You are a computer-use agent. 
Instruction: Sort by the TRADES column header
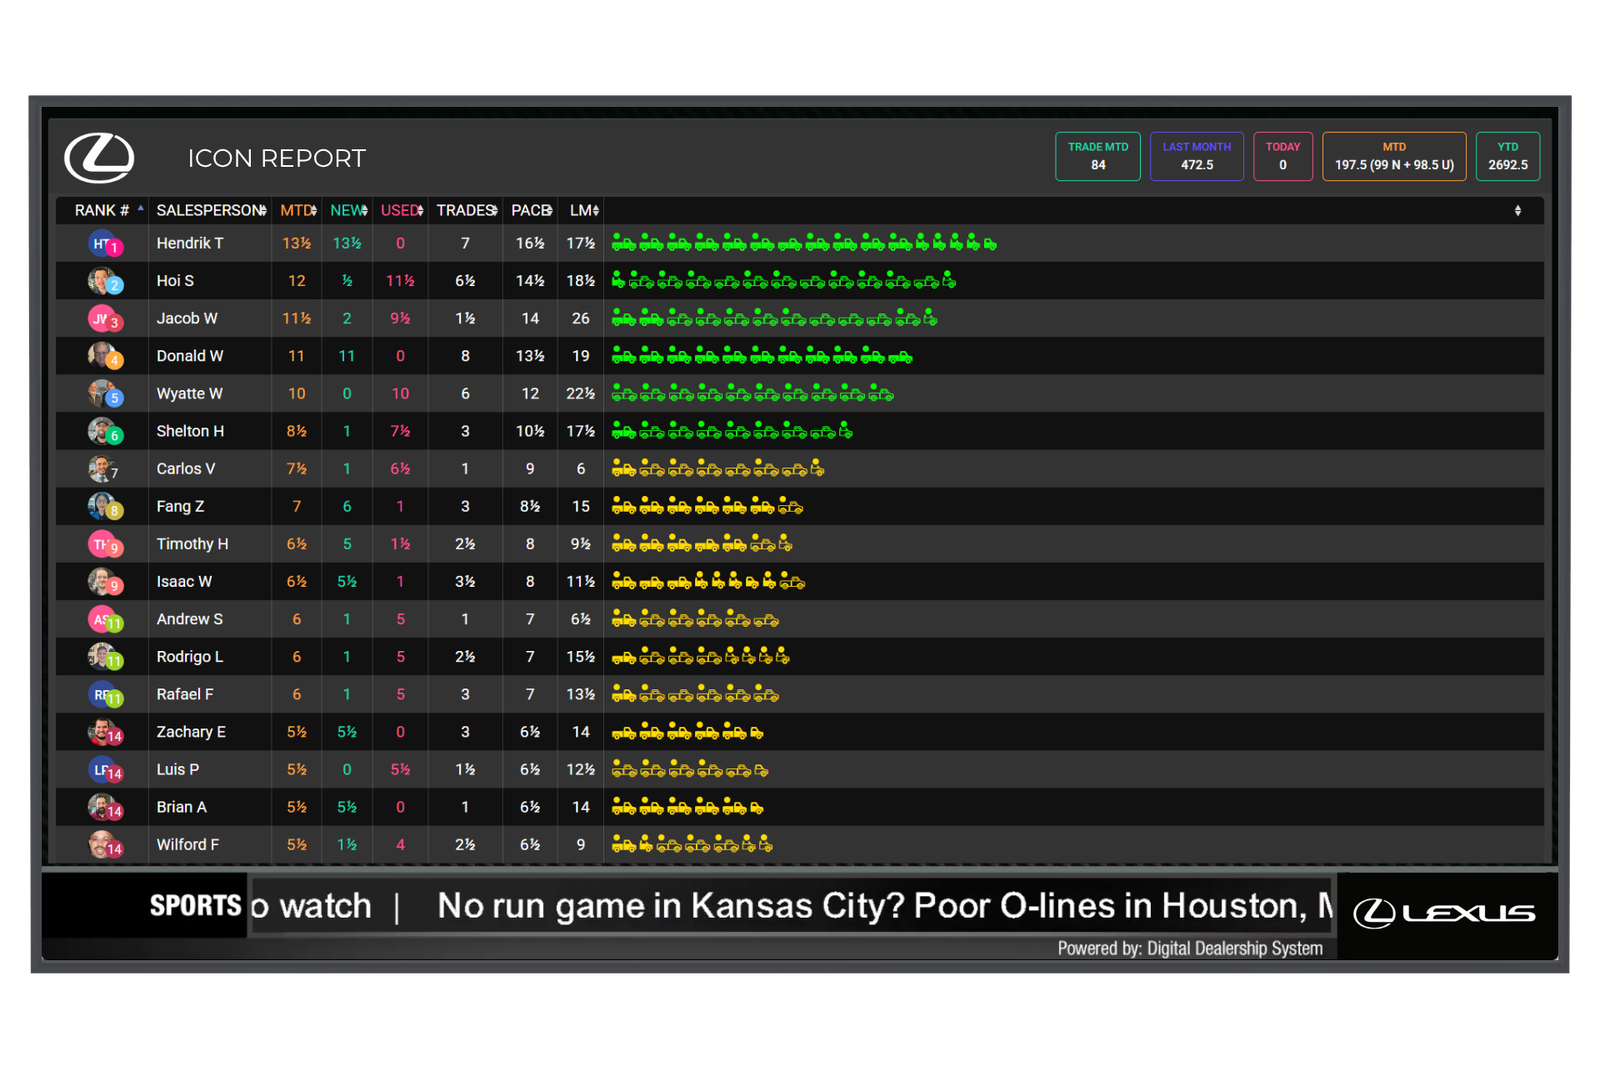point(466,210)
